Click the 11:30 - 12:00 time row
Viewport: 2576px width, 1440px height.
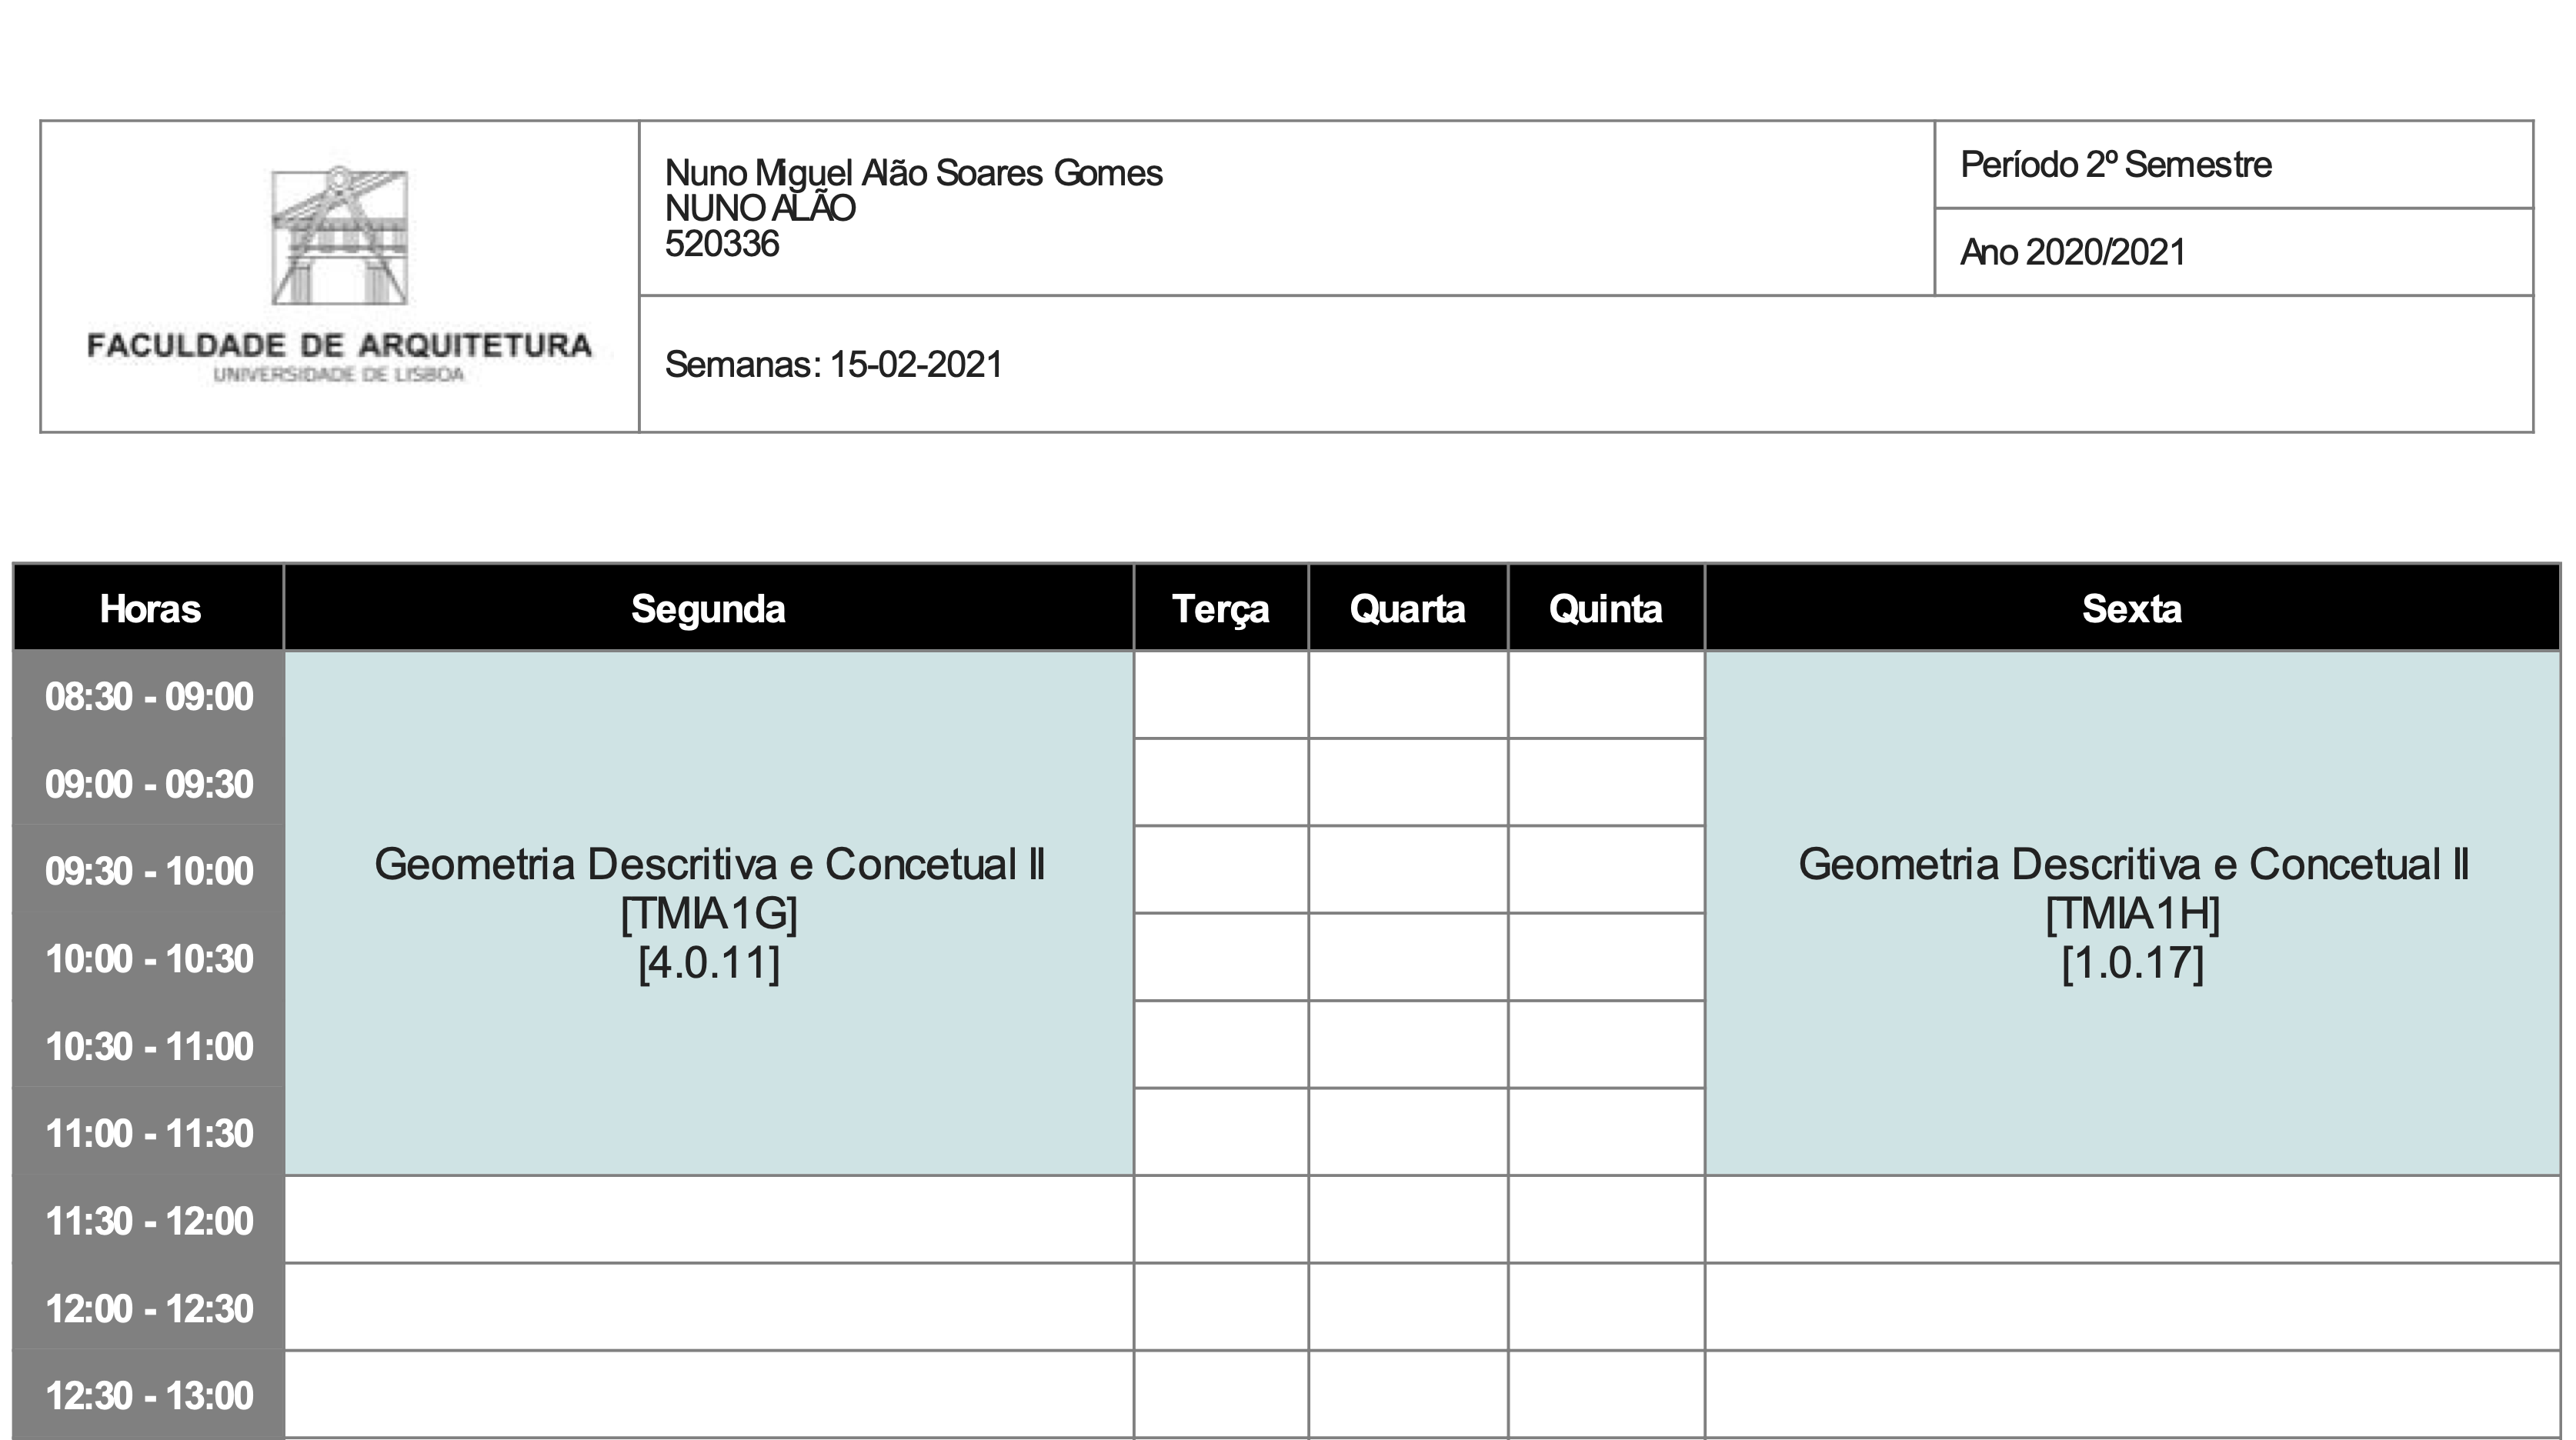tap(150, 1220)
